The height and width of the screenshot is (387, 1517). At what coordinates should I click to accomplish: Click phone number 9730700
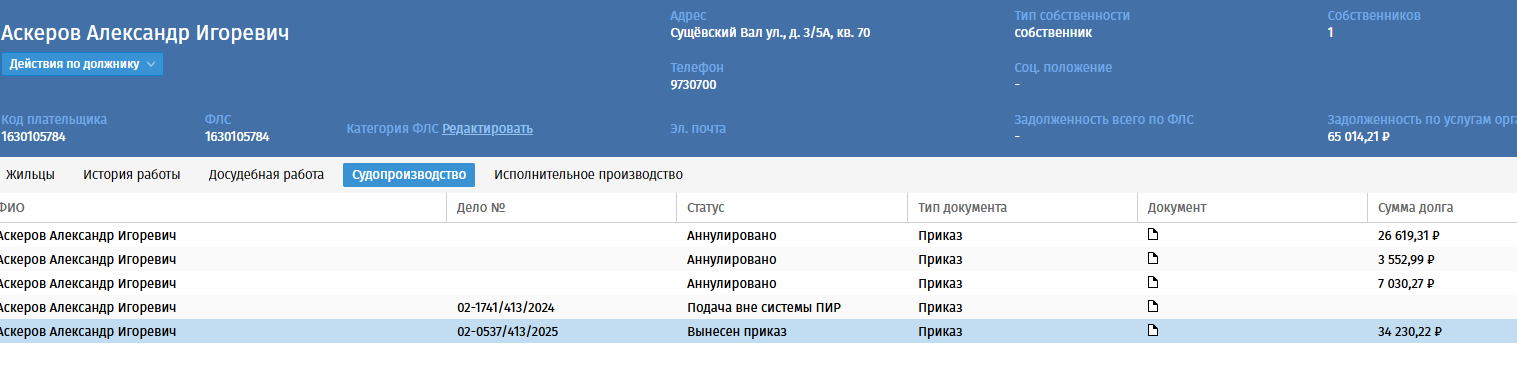(x=693, y=85)
